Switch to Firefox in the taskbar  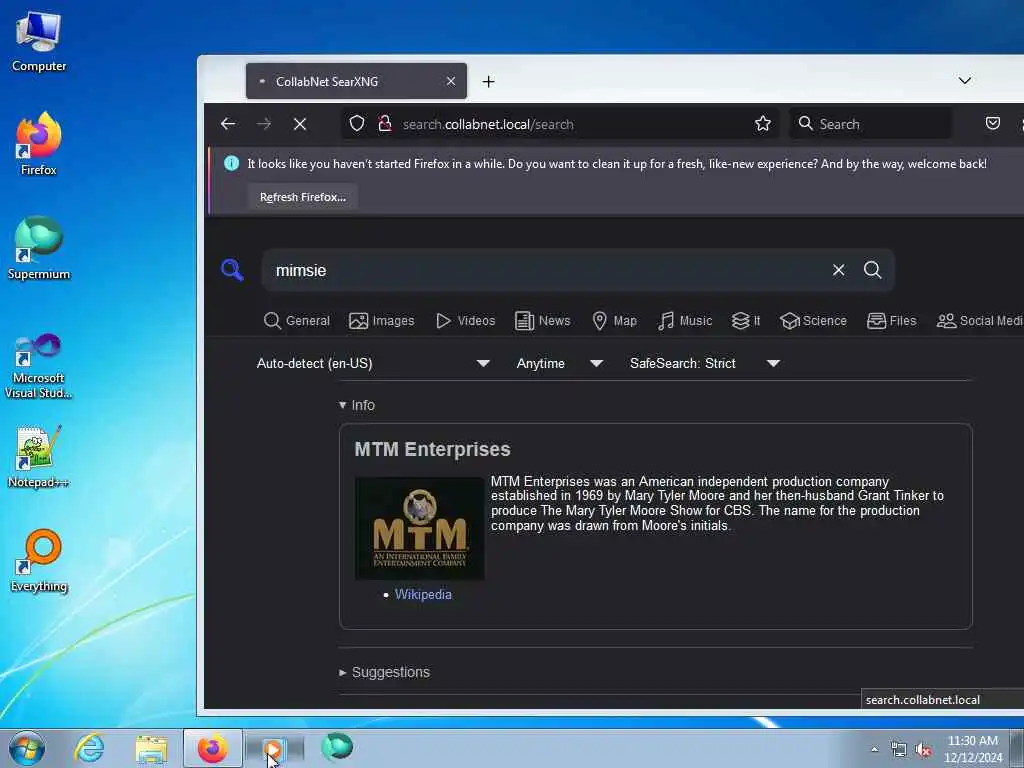212,748
